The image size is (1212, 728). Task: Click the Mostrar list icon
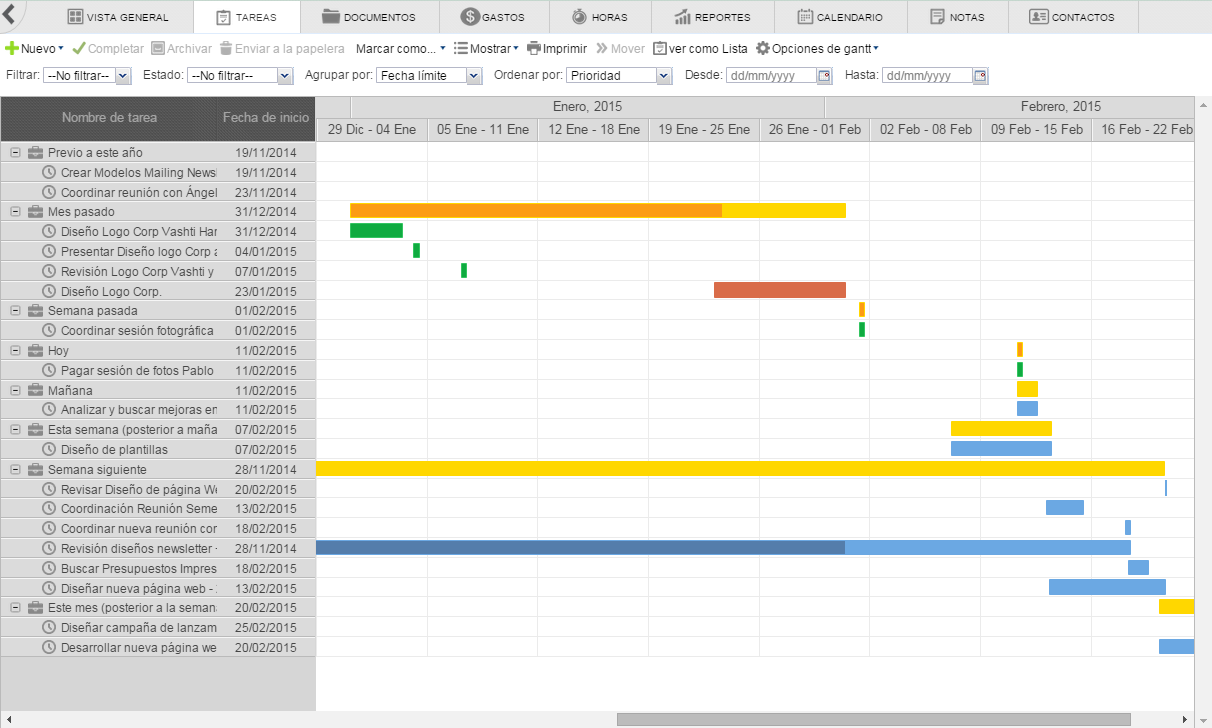(x=460, y=48)
